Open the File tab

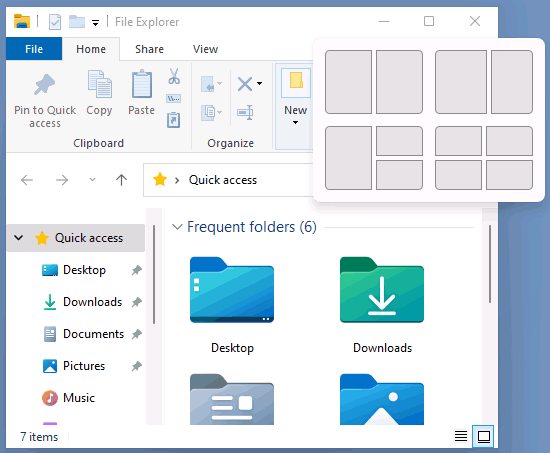pyautogui.click(x=34, y=49)
